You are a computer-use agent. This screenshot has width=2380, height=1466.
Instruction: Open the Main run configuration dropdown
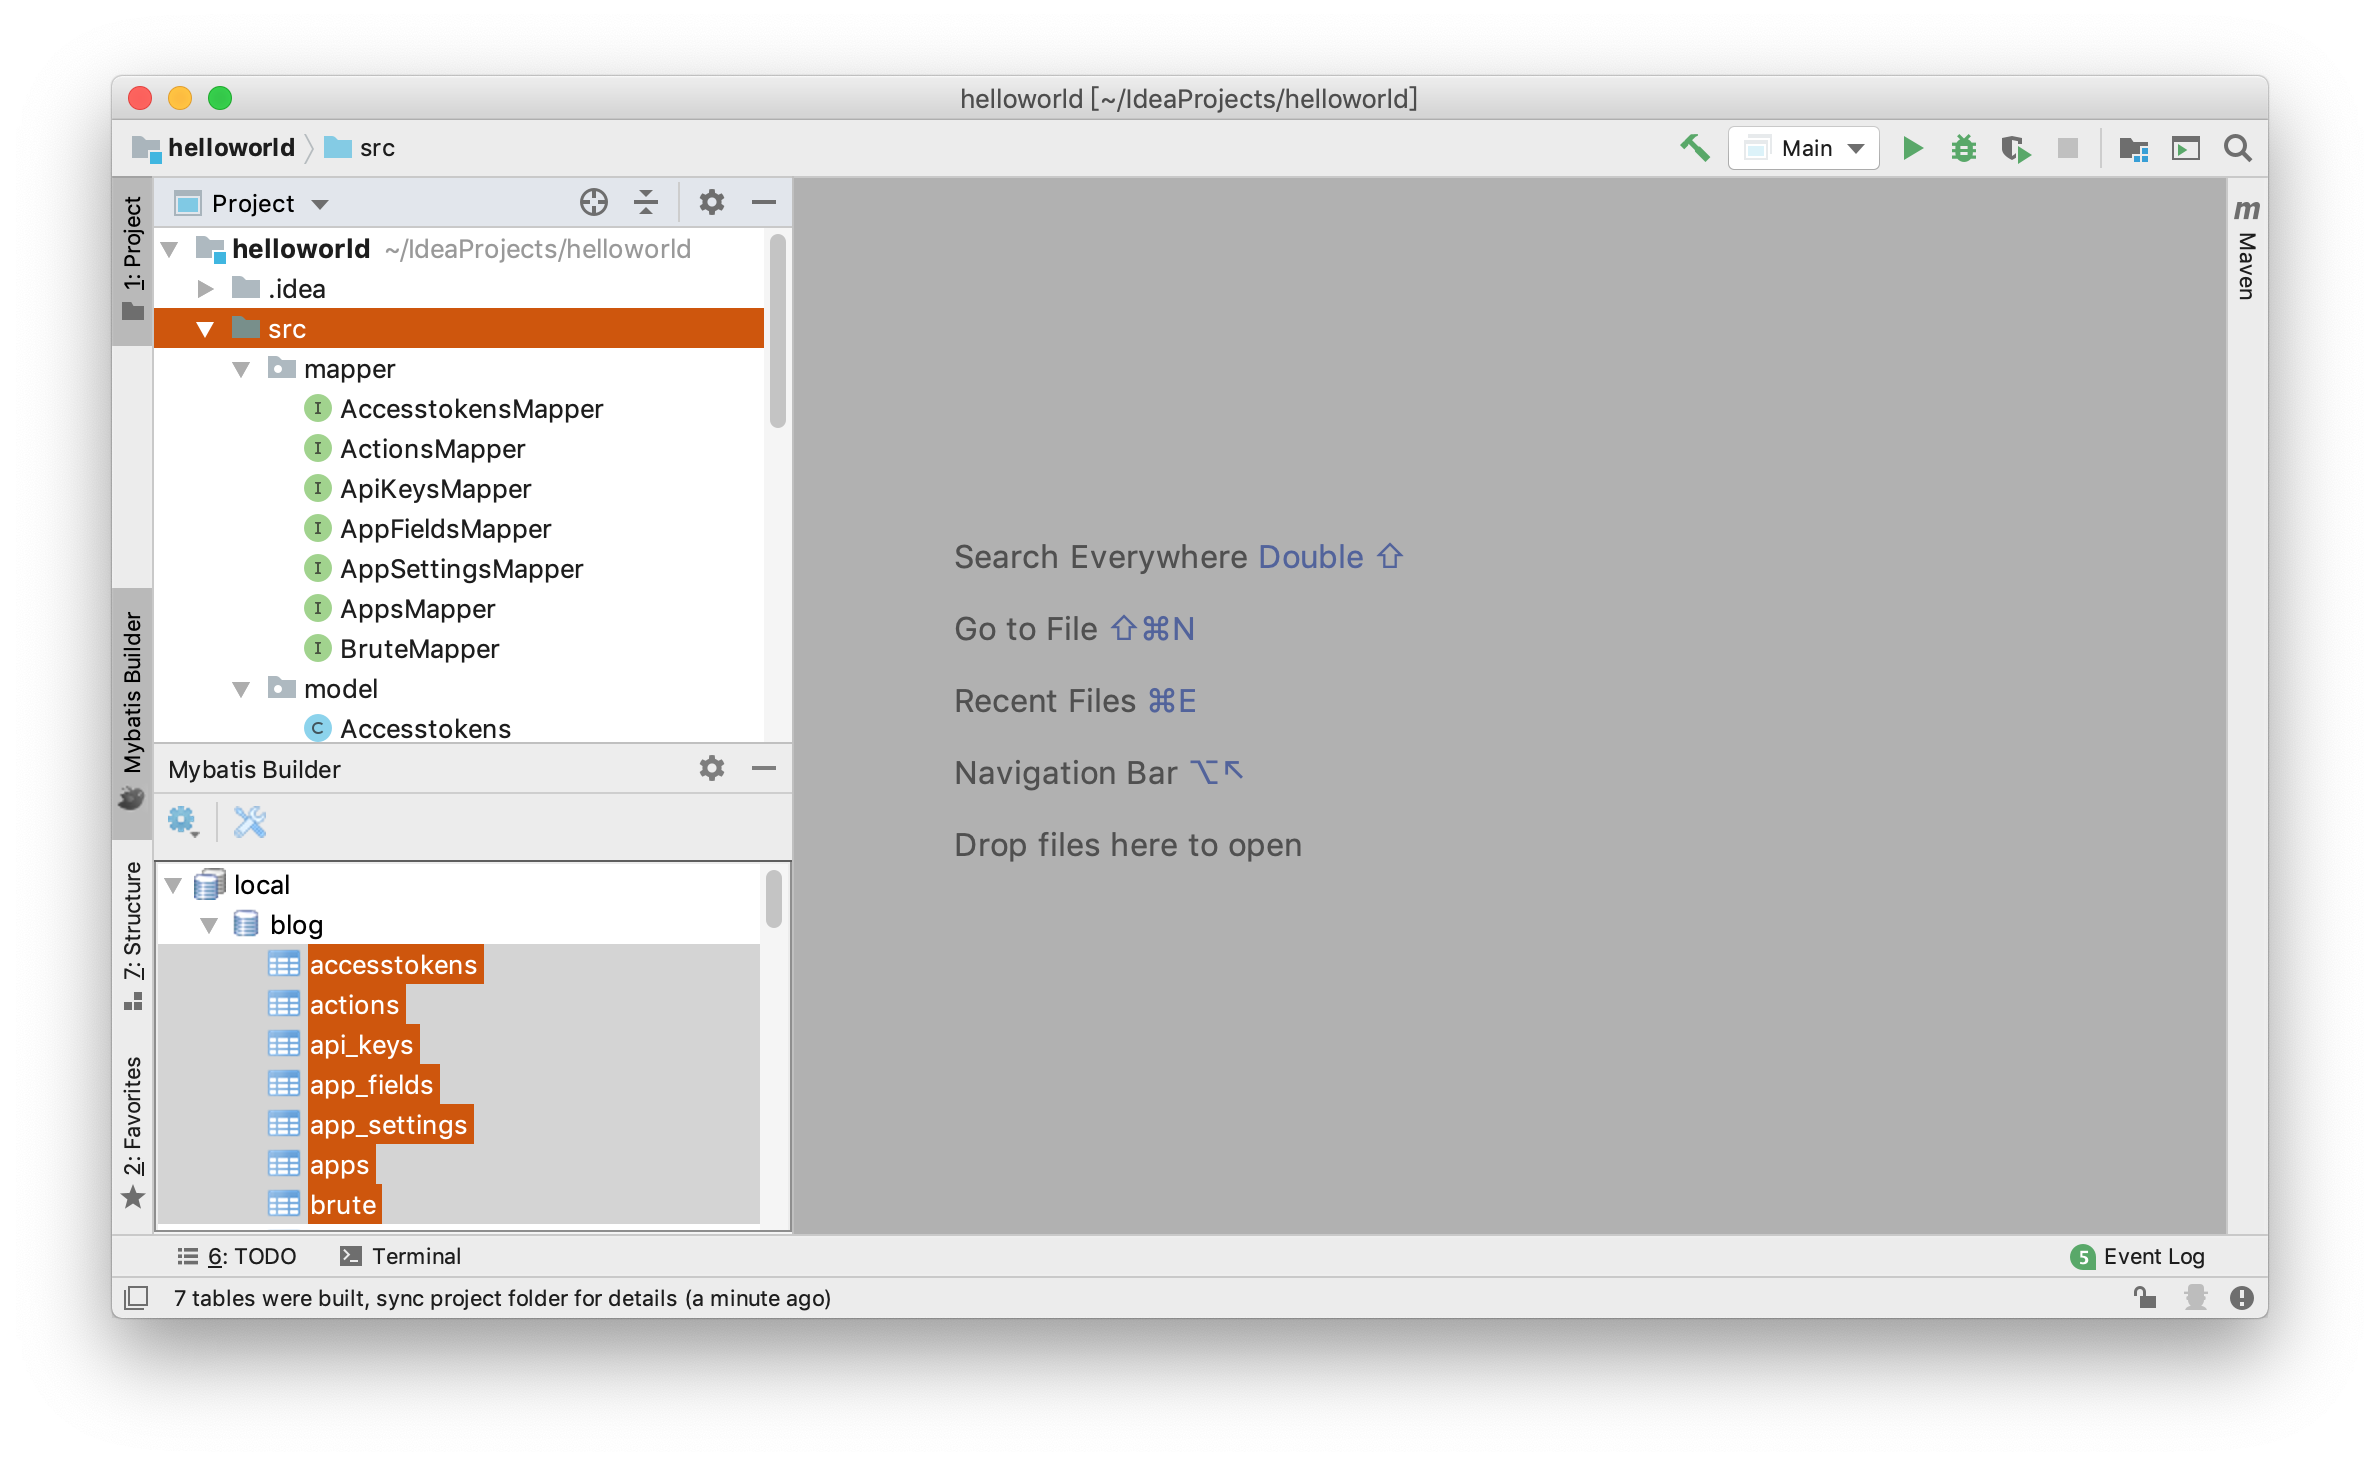pos(1803,149)
